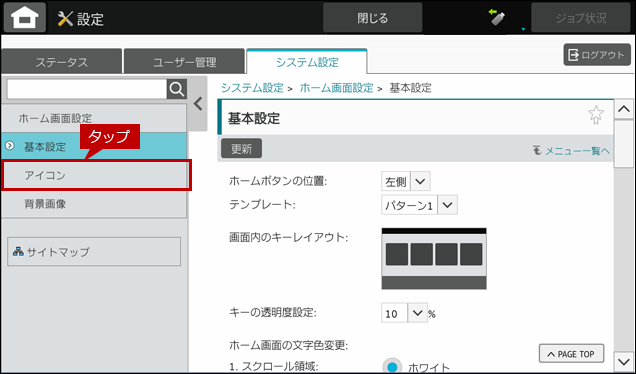Click the sitemap icon
This screenshot has width=636, height=374.
pyautogui.click(x=18, y=251)
